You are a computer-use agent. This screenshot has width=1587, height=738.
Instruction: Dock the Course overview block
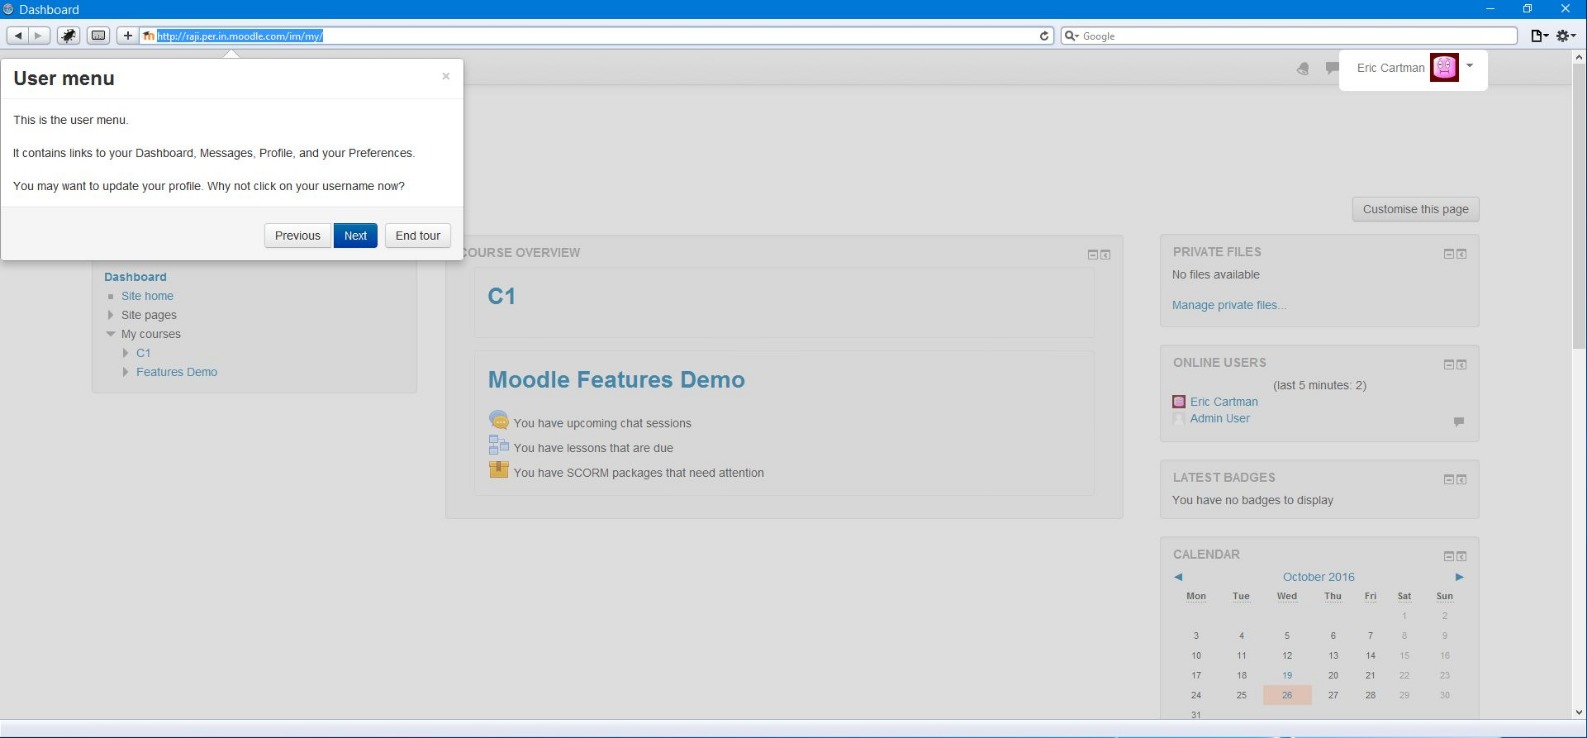pos(1105,255)
